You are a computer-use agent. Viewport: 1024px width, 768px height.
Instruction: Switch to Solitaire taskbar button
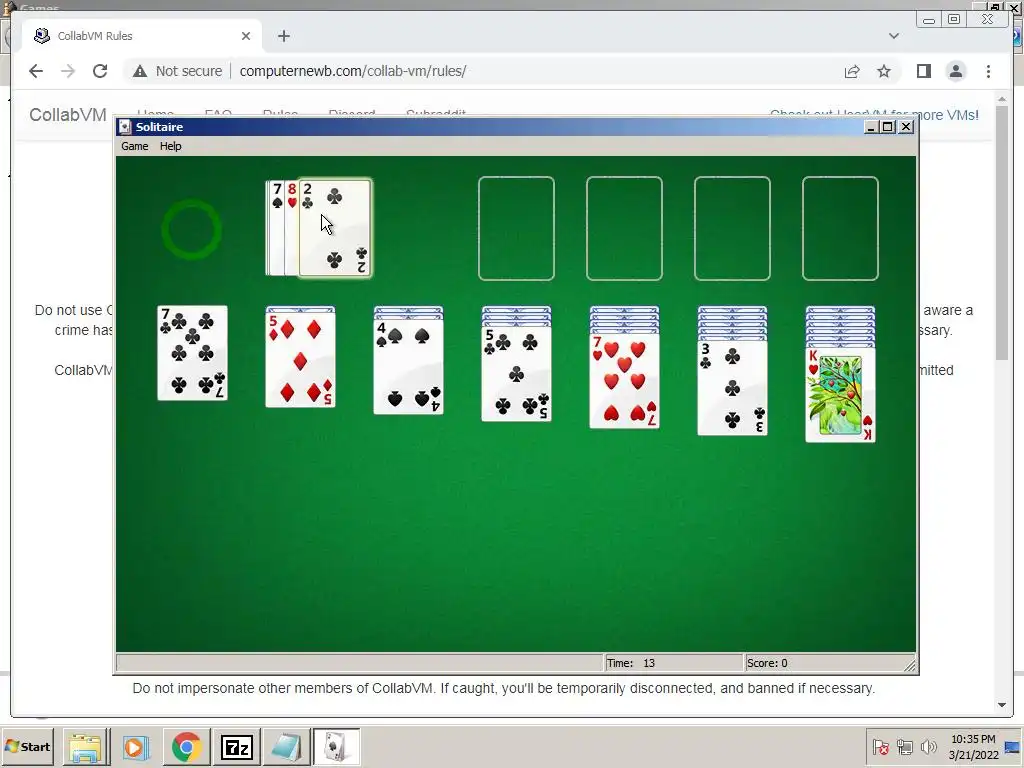coord(336,747)
